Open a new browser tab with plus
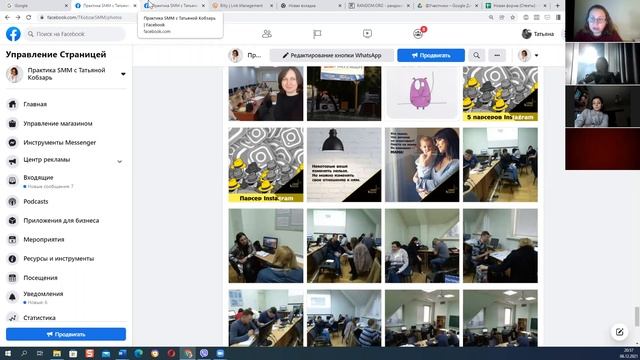Screen dimensions: 640x360 pyautogui.click(x=558, y=6)
